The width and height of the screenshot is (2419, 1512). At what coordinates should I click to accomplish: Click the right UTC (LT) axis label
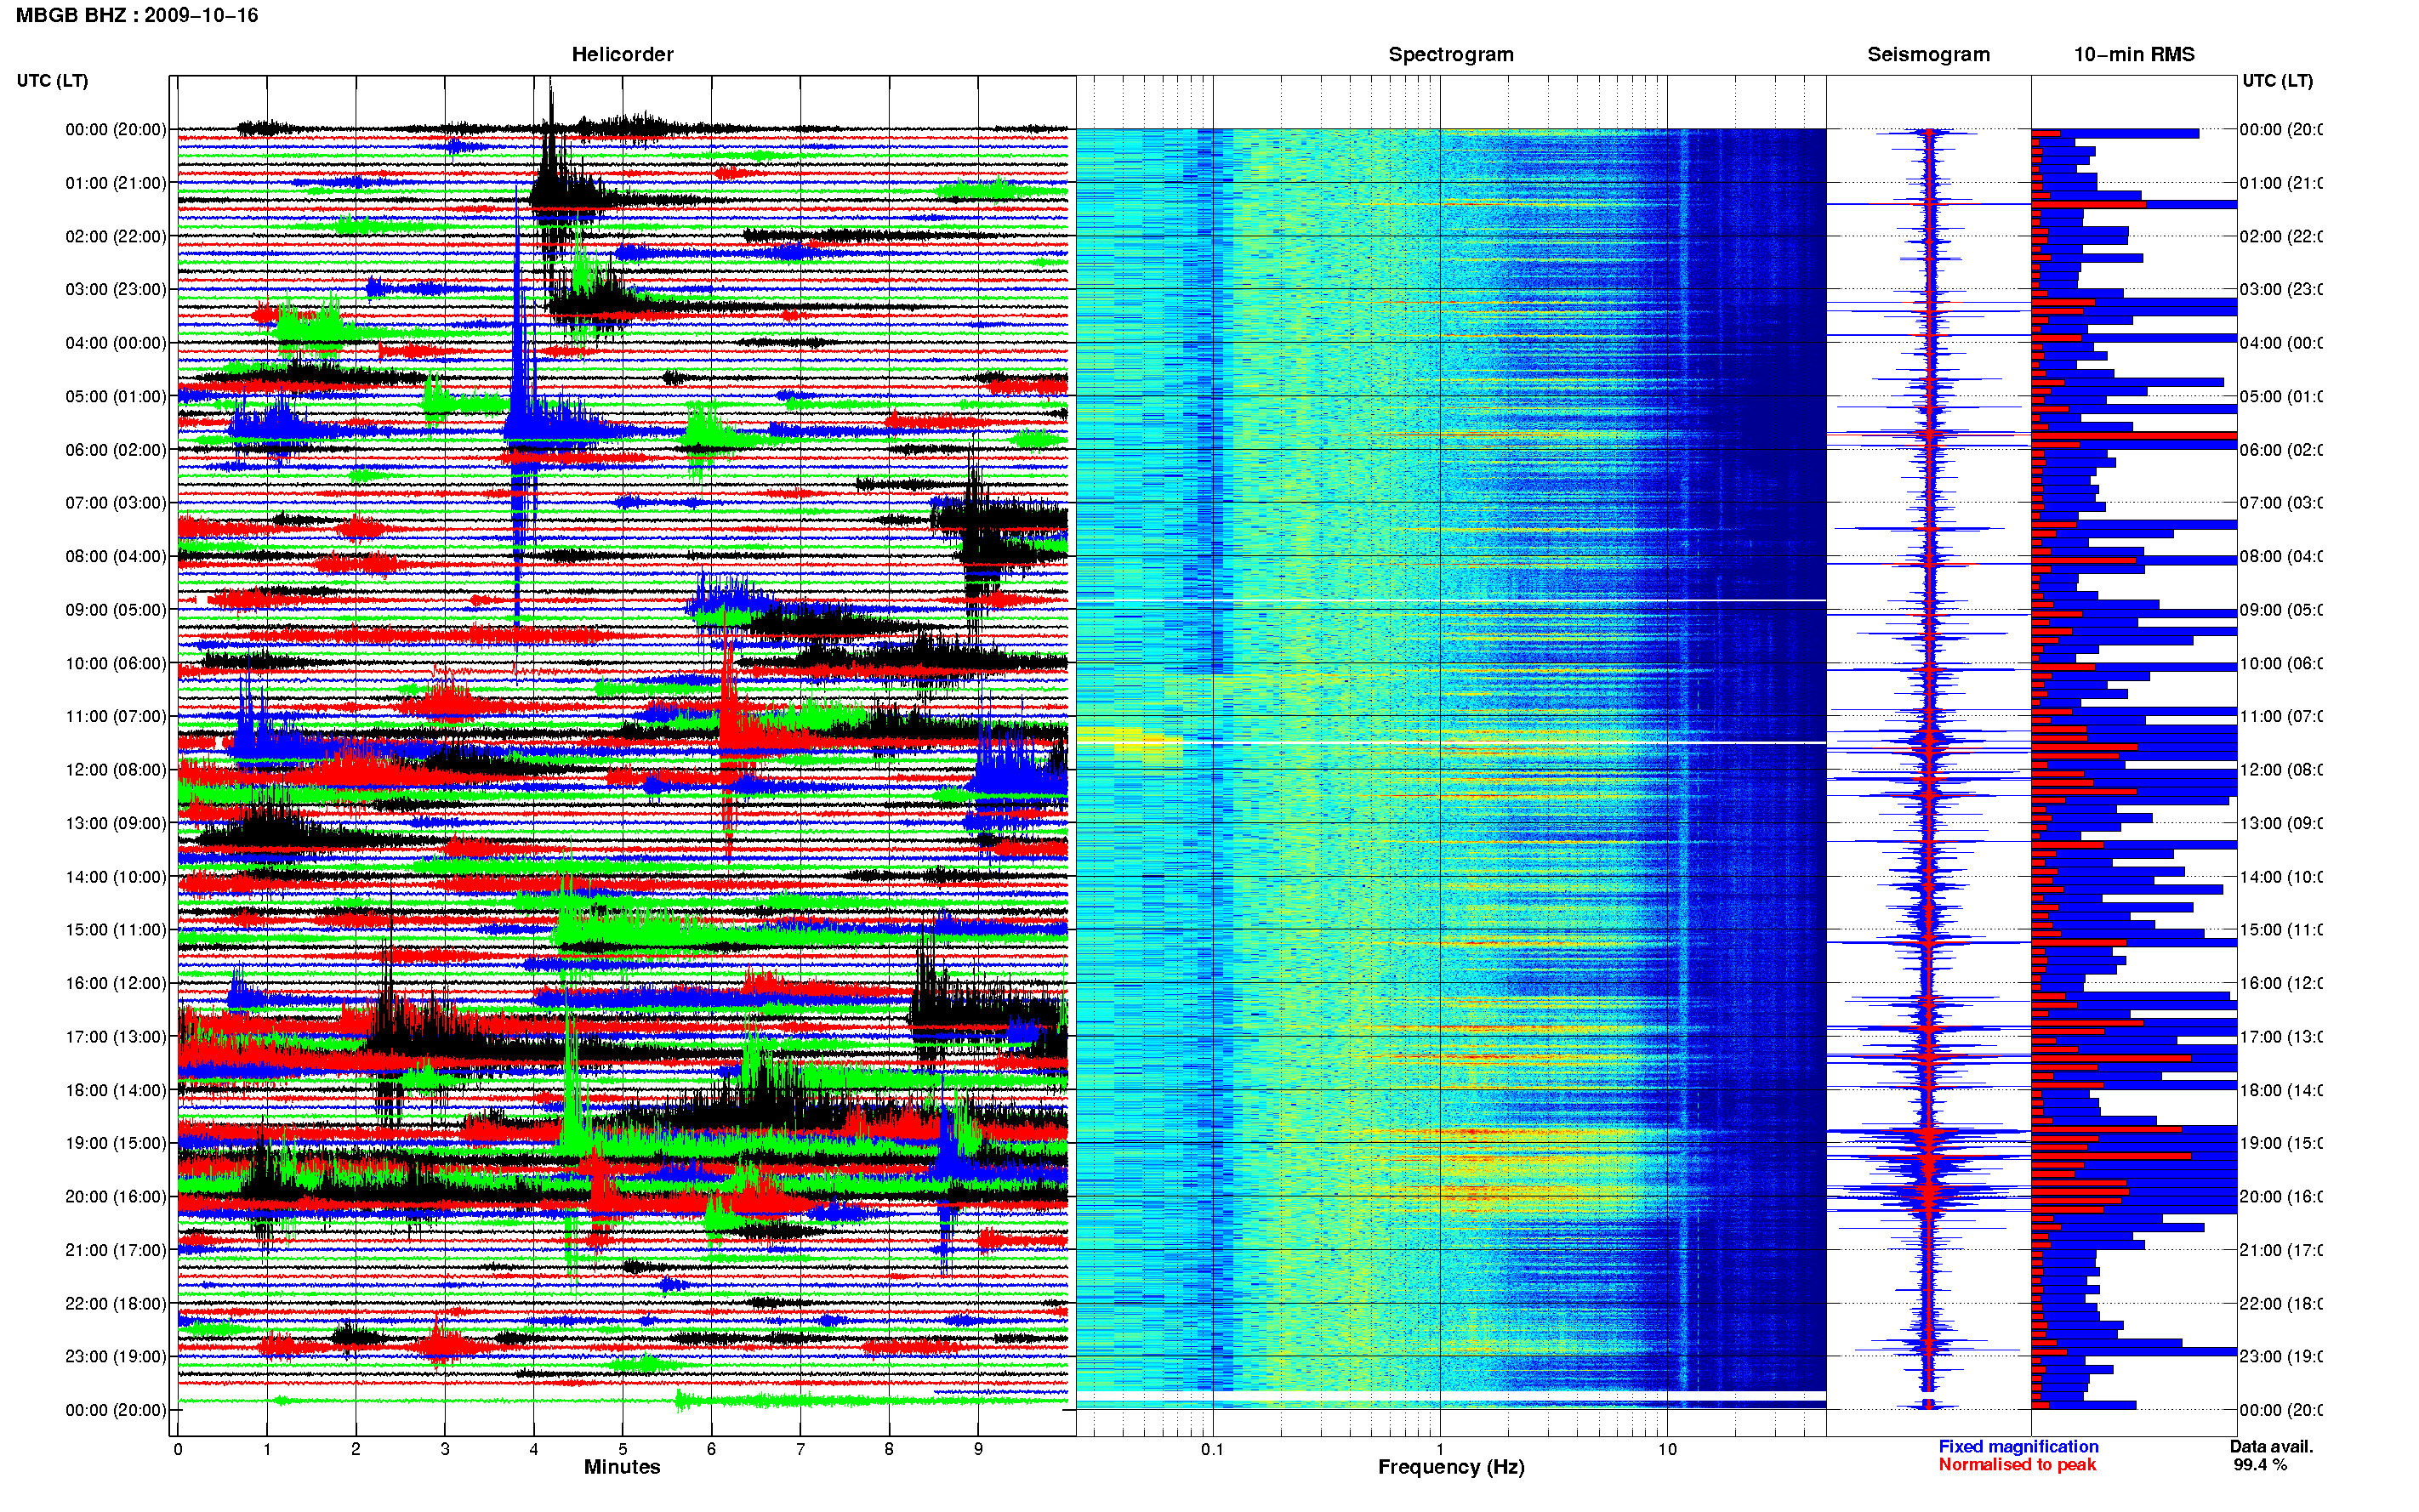click(2277, 80)
